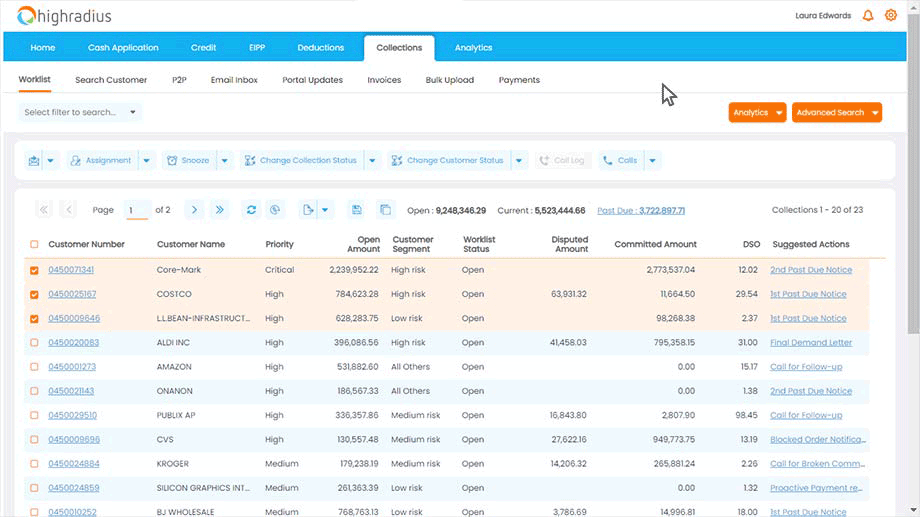Click the page number input field
The width and height of the screenshot is (920, 517).
(137, 210)
